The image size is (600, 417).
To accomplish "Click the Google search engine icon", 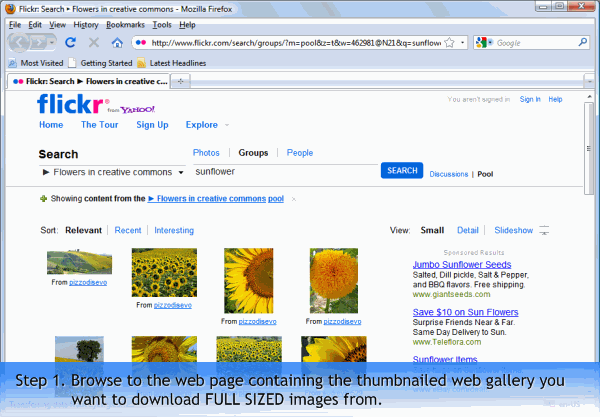I will 481,42.
